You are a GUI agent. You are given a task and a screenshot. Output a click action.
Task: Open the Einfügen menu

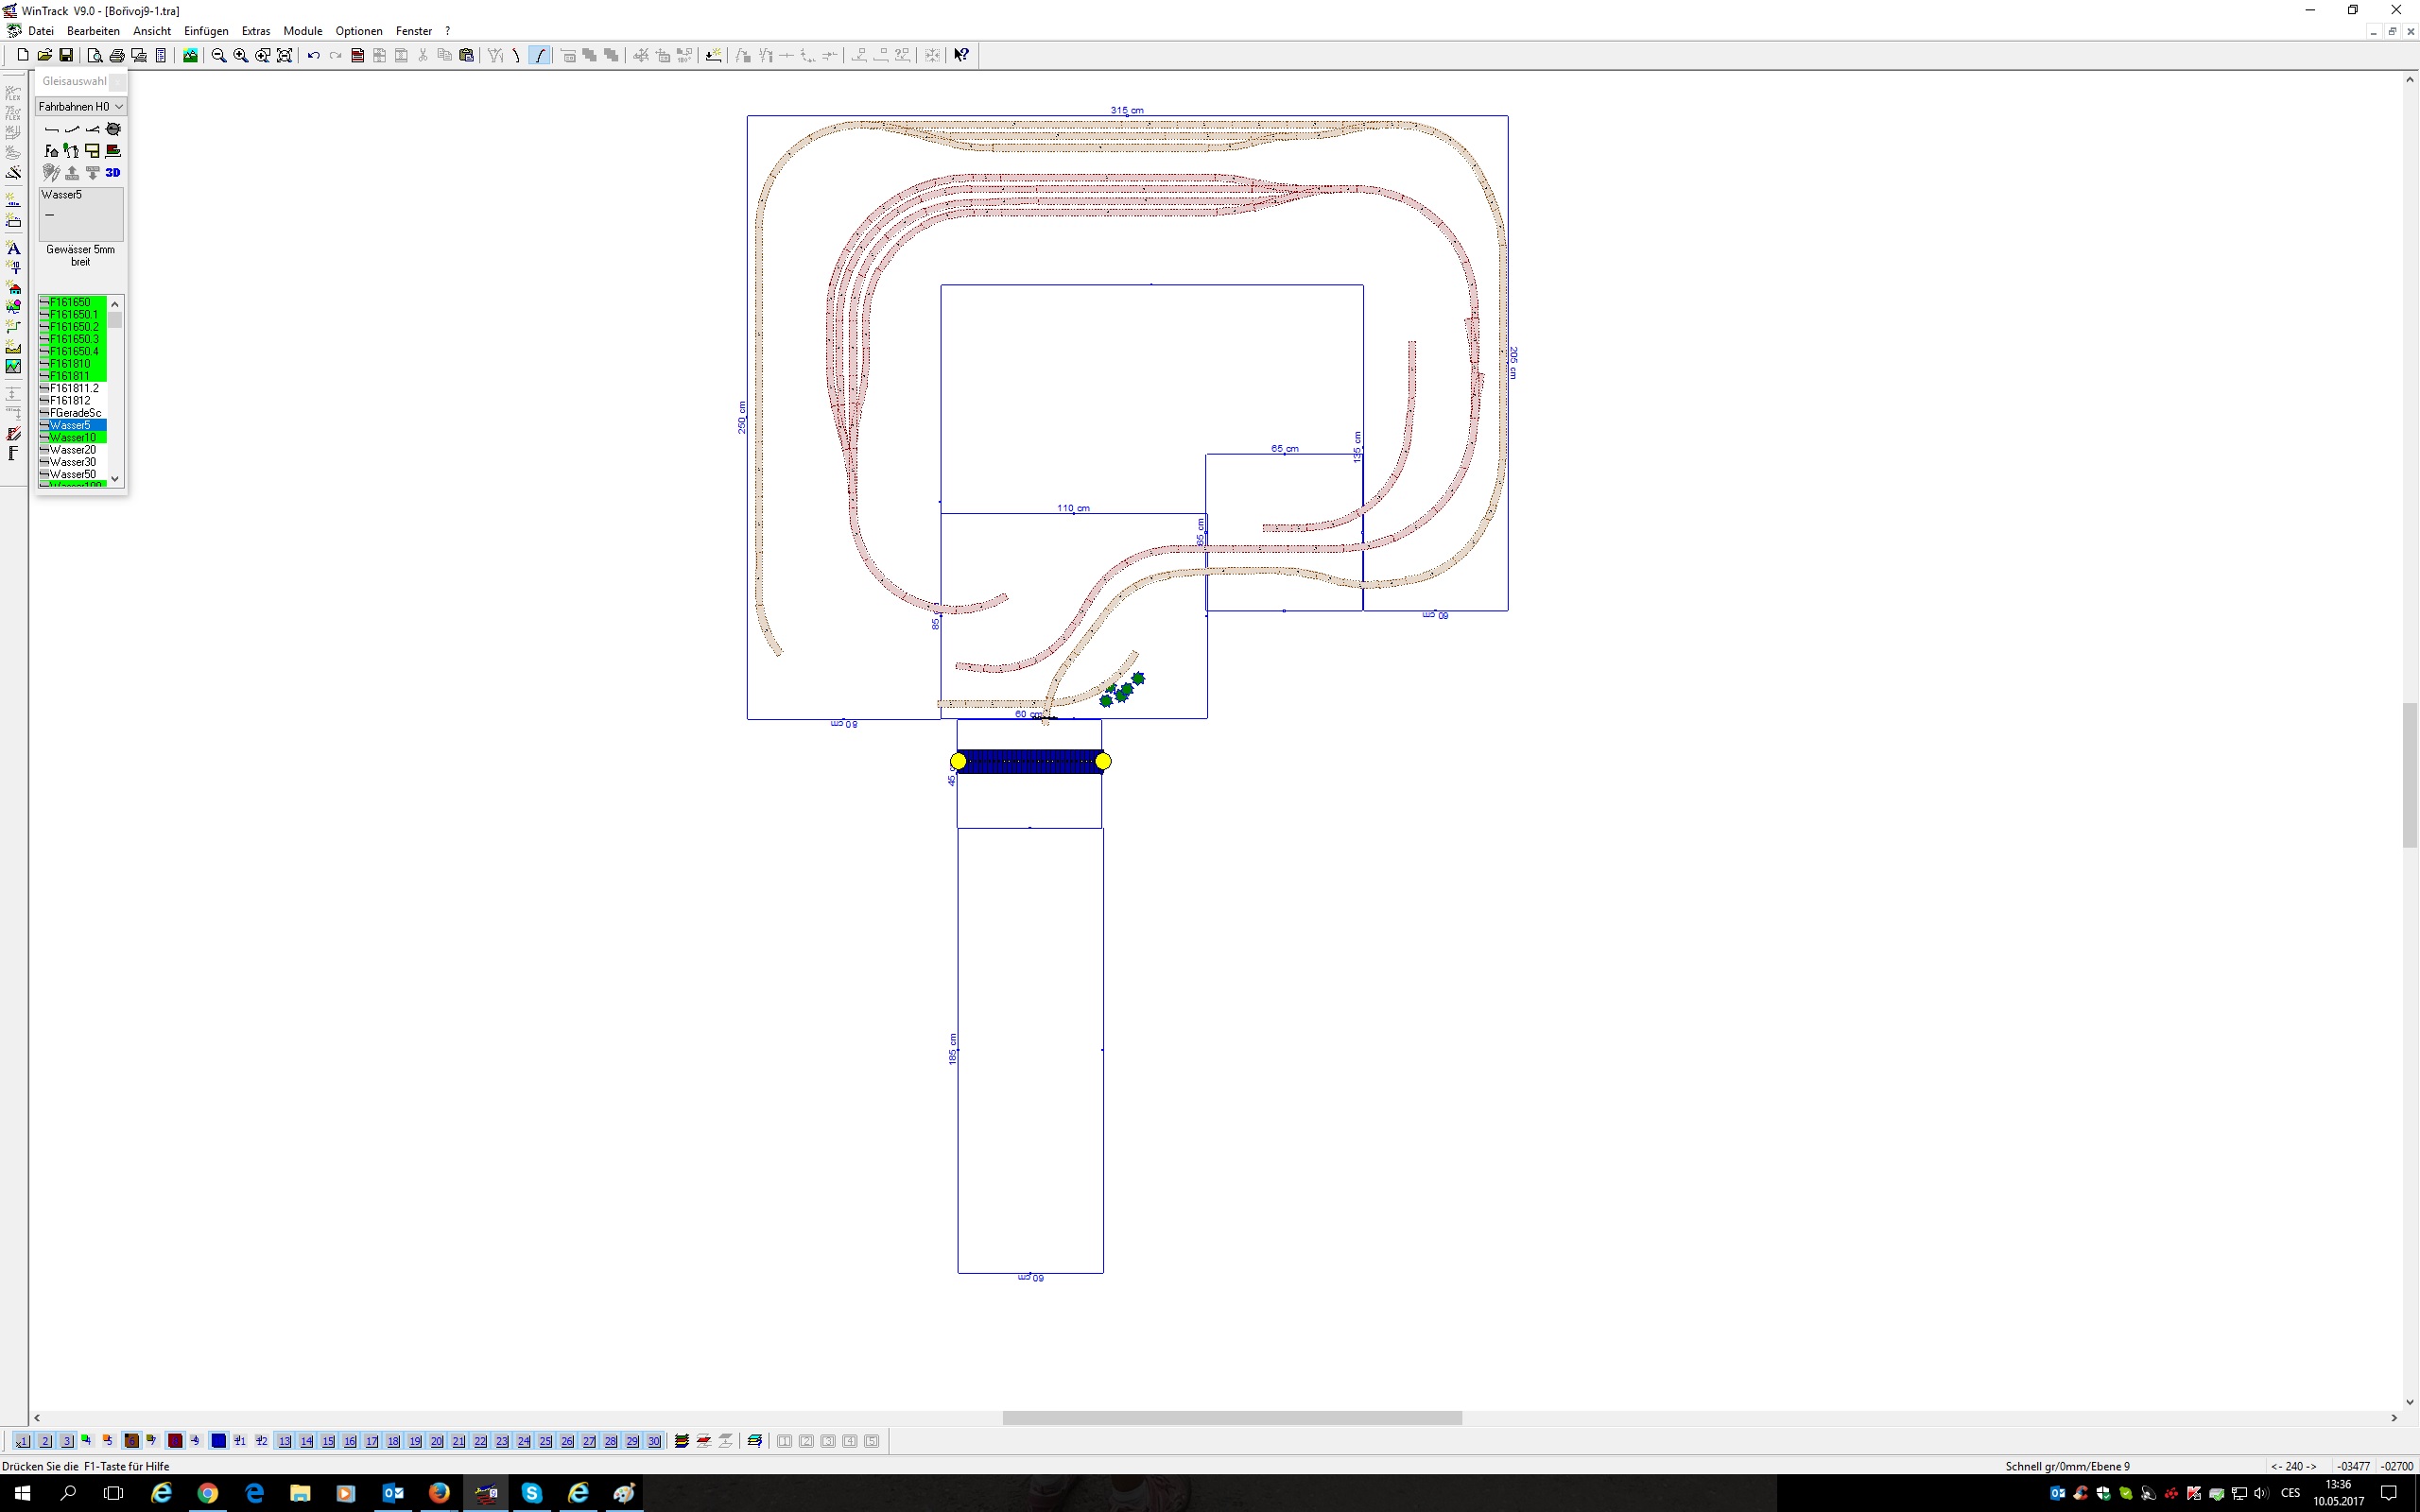click(206, 31)
